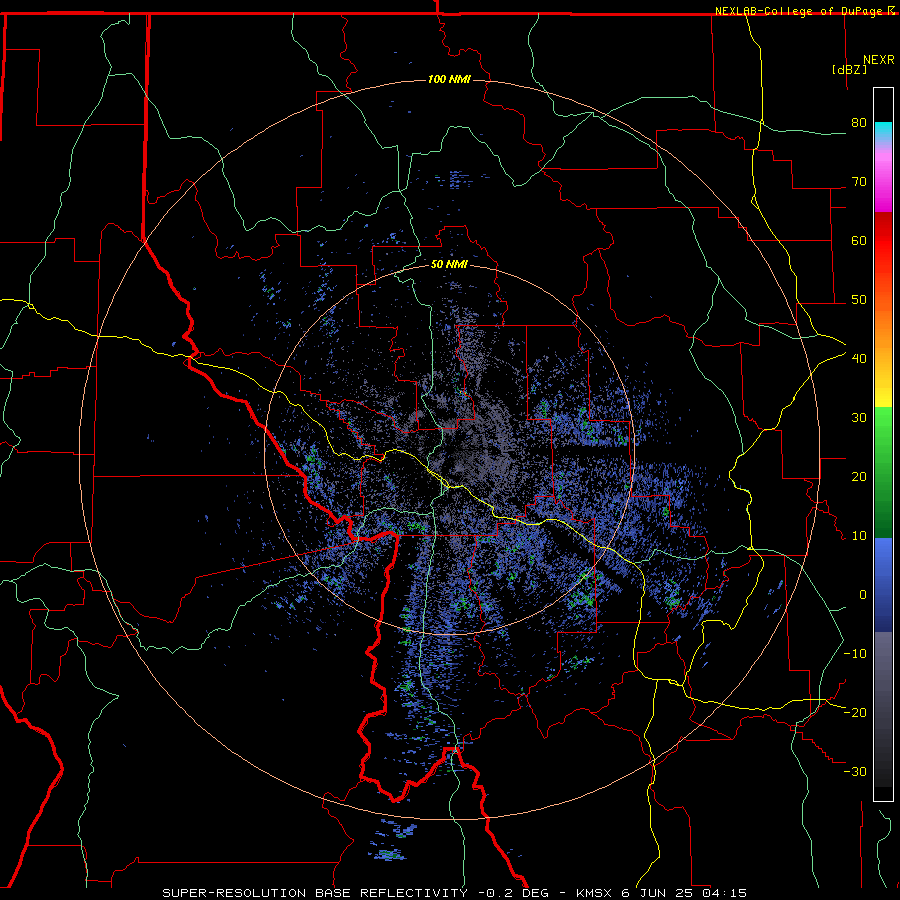Click the green segment of color bar
Screen dimensions: 900x900
click(883, 472)
